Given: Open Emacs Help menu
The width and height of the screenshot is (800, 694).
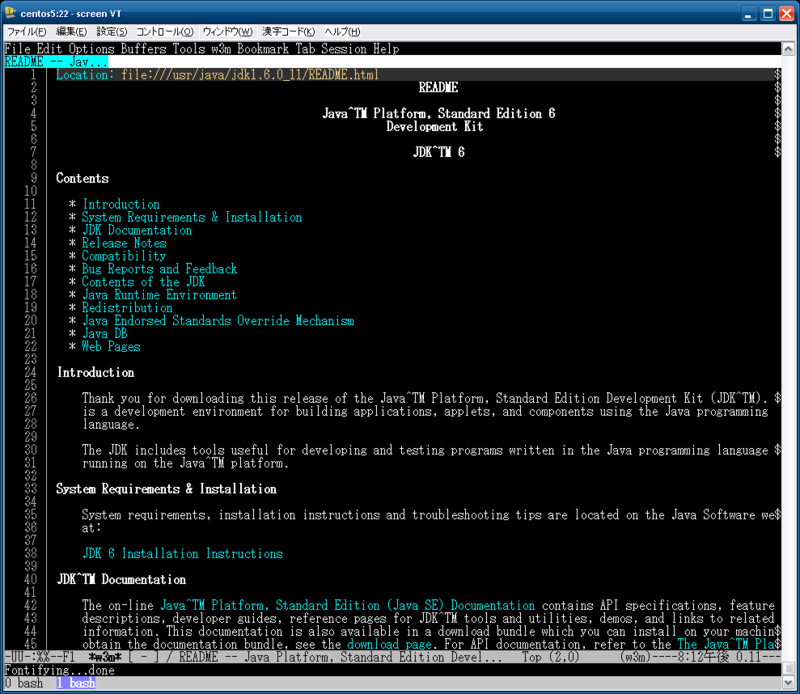Looking at the screenshot, I should point(386,49).
